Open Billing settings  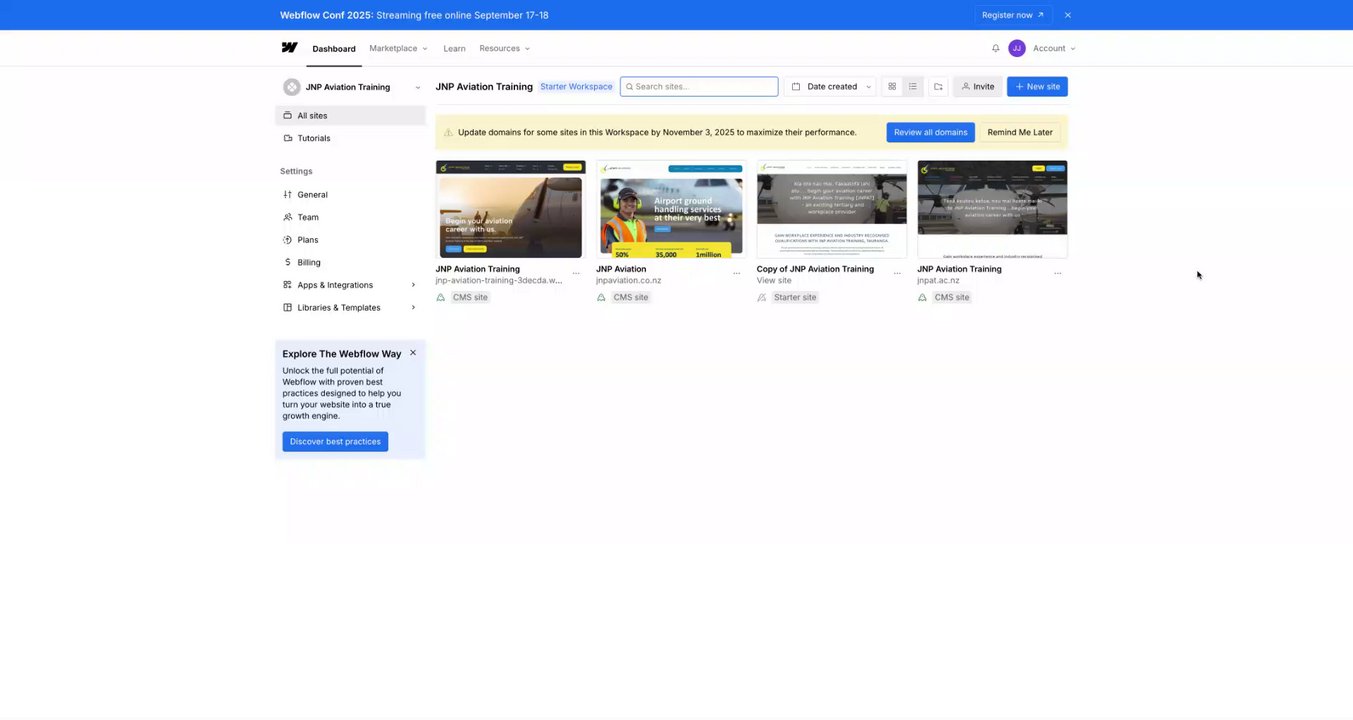350,262
